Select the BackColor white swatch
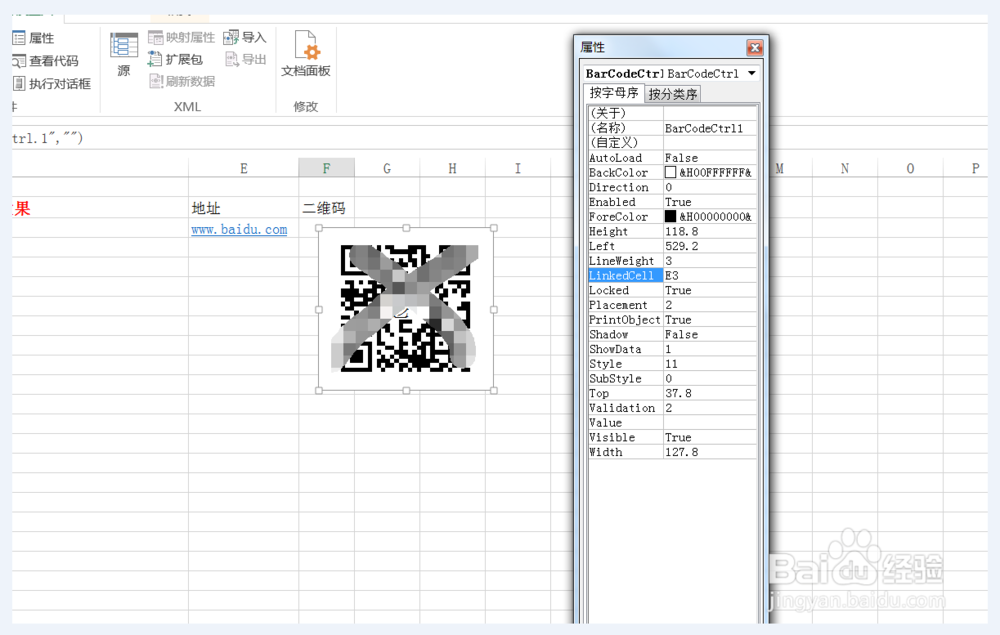This screenshot has height=635, width=1000. click(670, 172)
